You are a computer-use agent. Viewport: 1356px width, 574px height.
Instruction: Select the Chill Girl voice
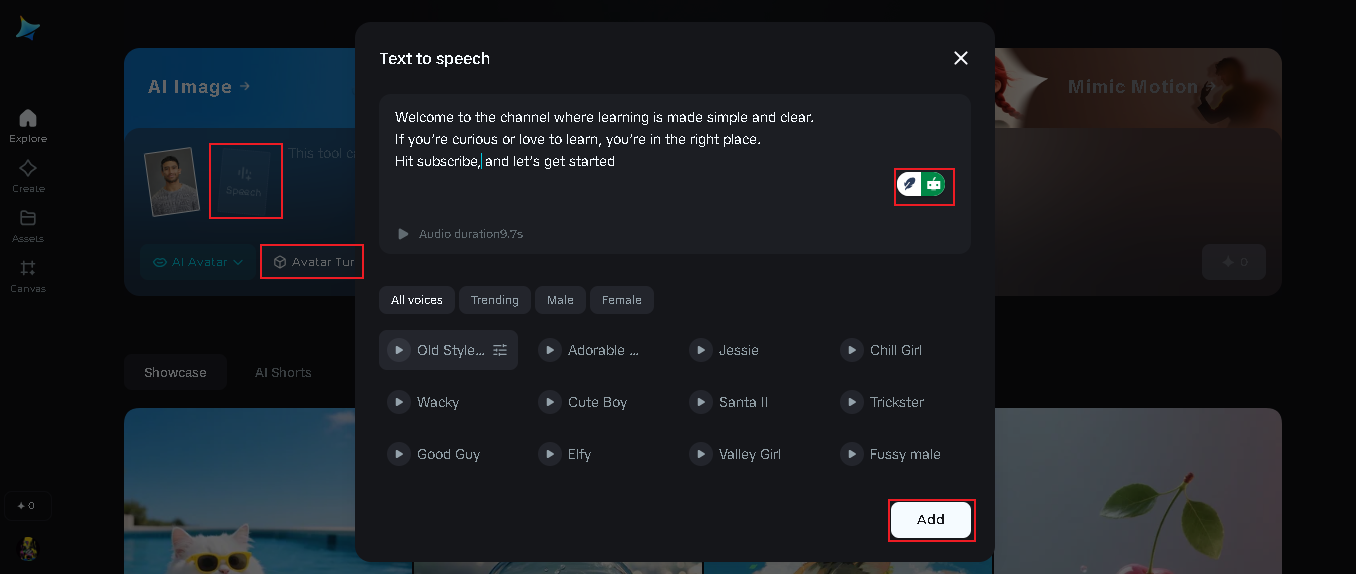pos(895,350)
